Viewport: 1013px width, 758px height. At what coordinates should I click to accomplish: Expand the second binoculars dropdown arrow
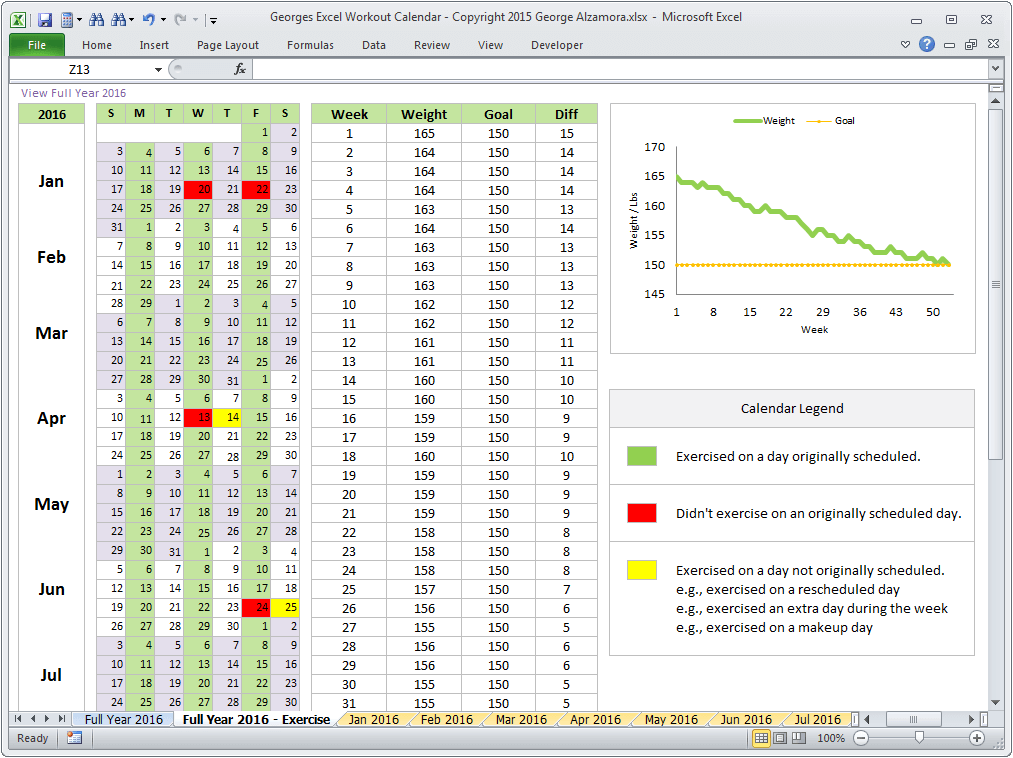click(x=131, y=20)
